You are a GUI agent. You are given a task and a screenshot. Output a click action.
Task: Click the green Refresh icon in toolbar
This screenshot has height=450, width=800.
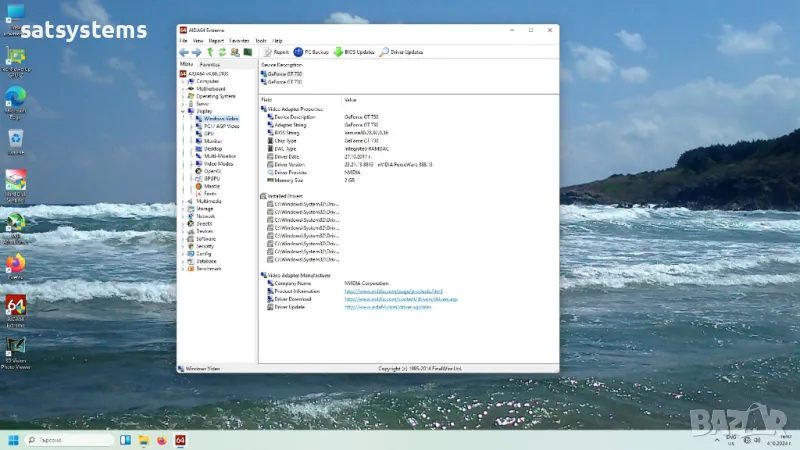point(221,52)
